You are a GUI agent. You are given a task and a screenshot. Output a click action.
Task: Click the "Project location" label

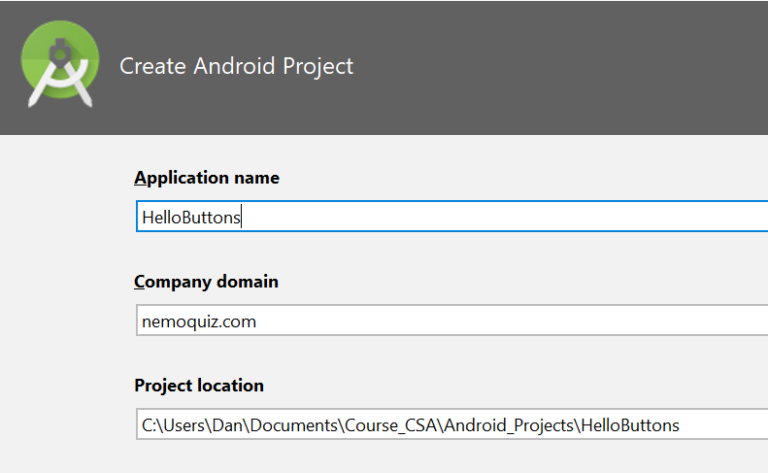click(x=199, y=386)
